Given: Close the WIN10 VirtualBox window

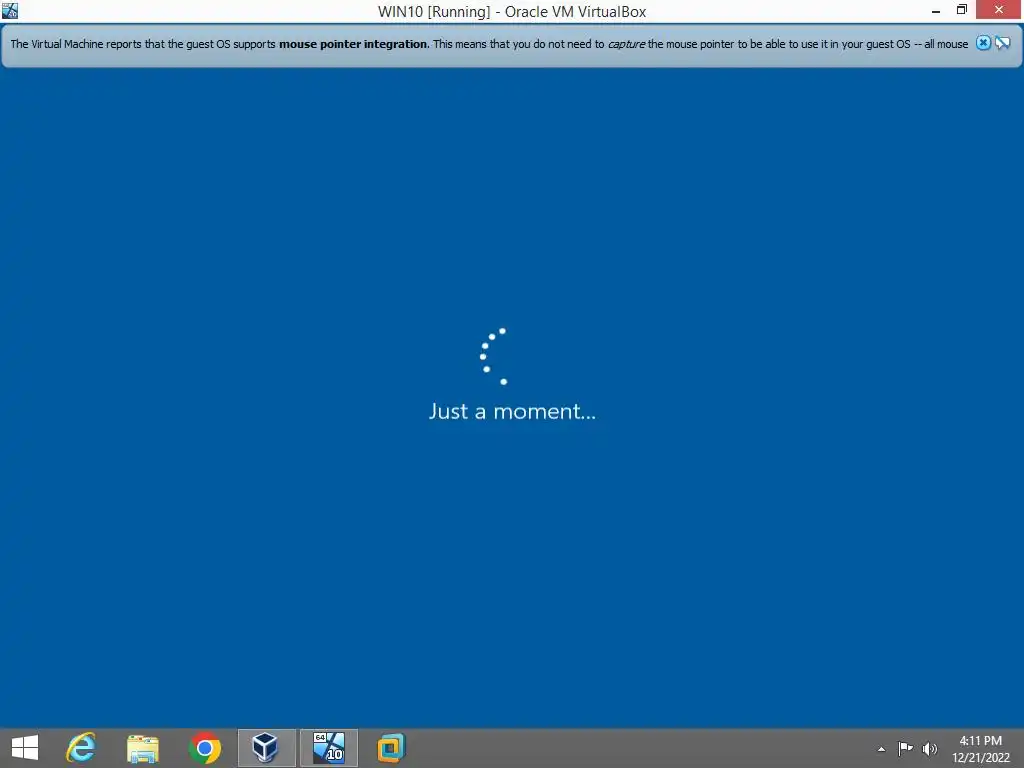Looking at the screenshot, I should coord(999,10).
